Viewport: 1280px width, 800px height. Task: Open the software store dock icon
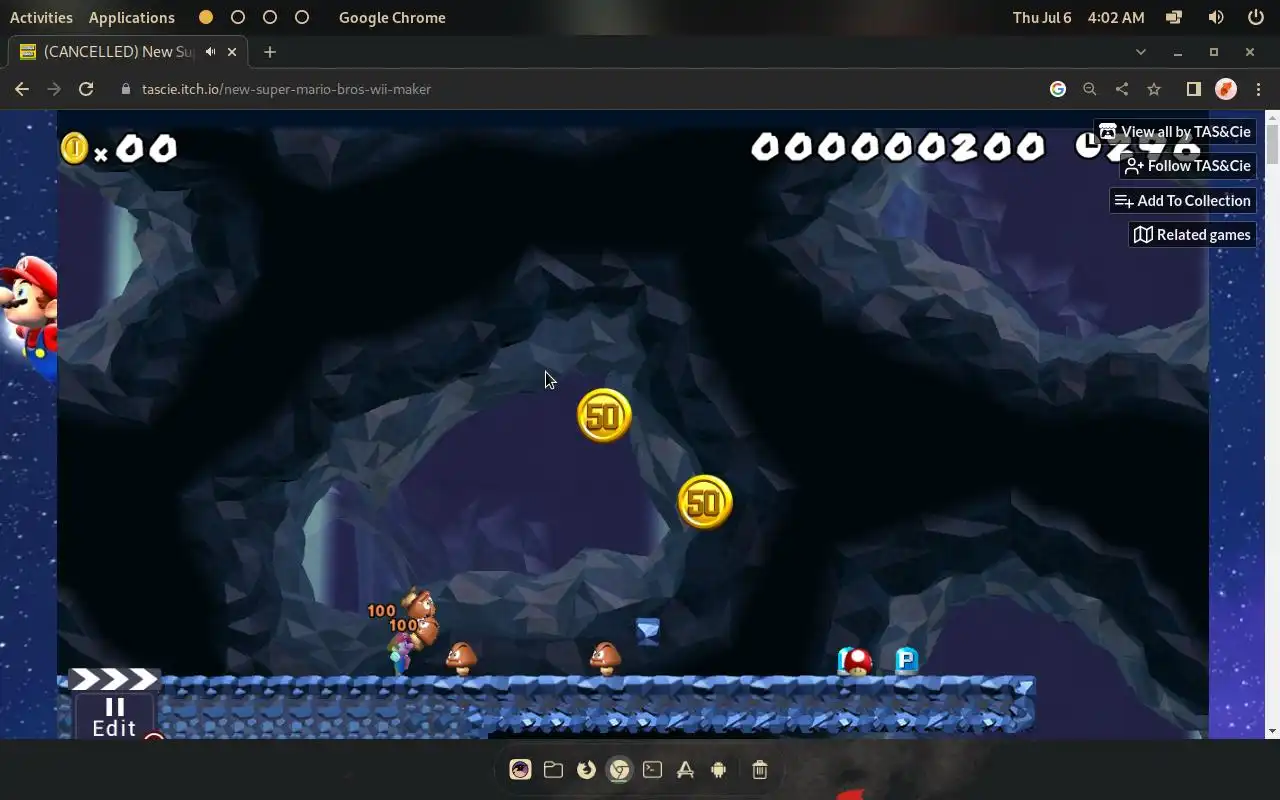coord(685,769)
